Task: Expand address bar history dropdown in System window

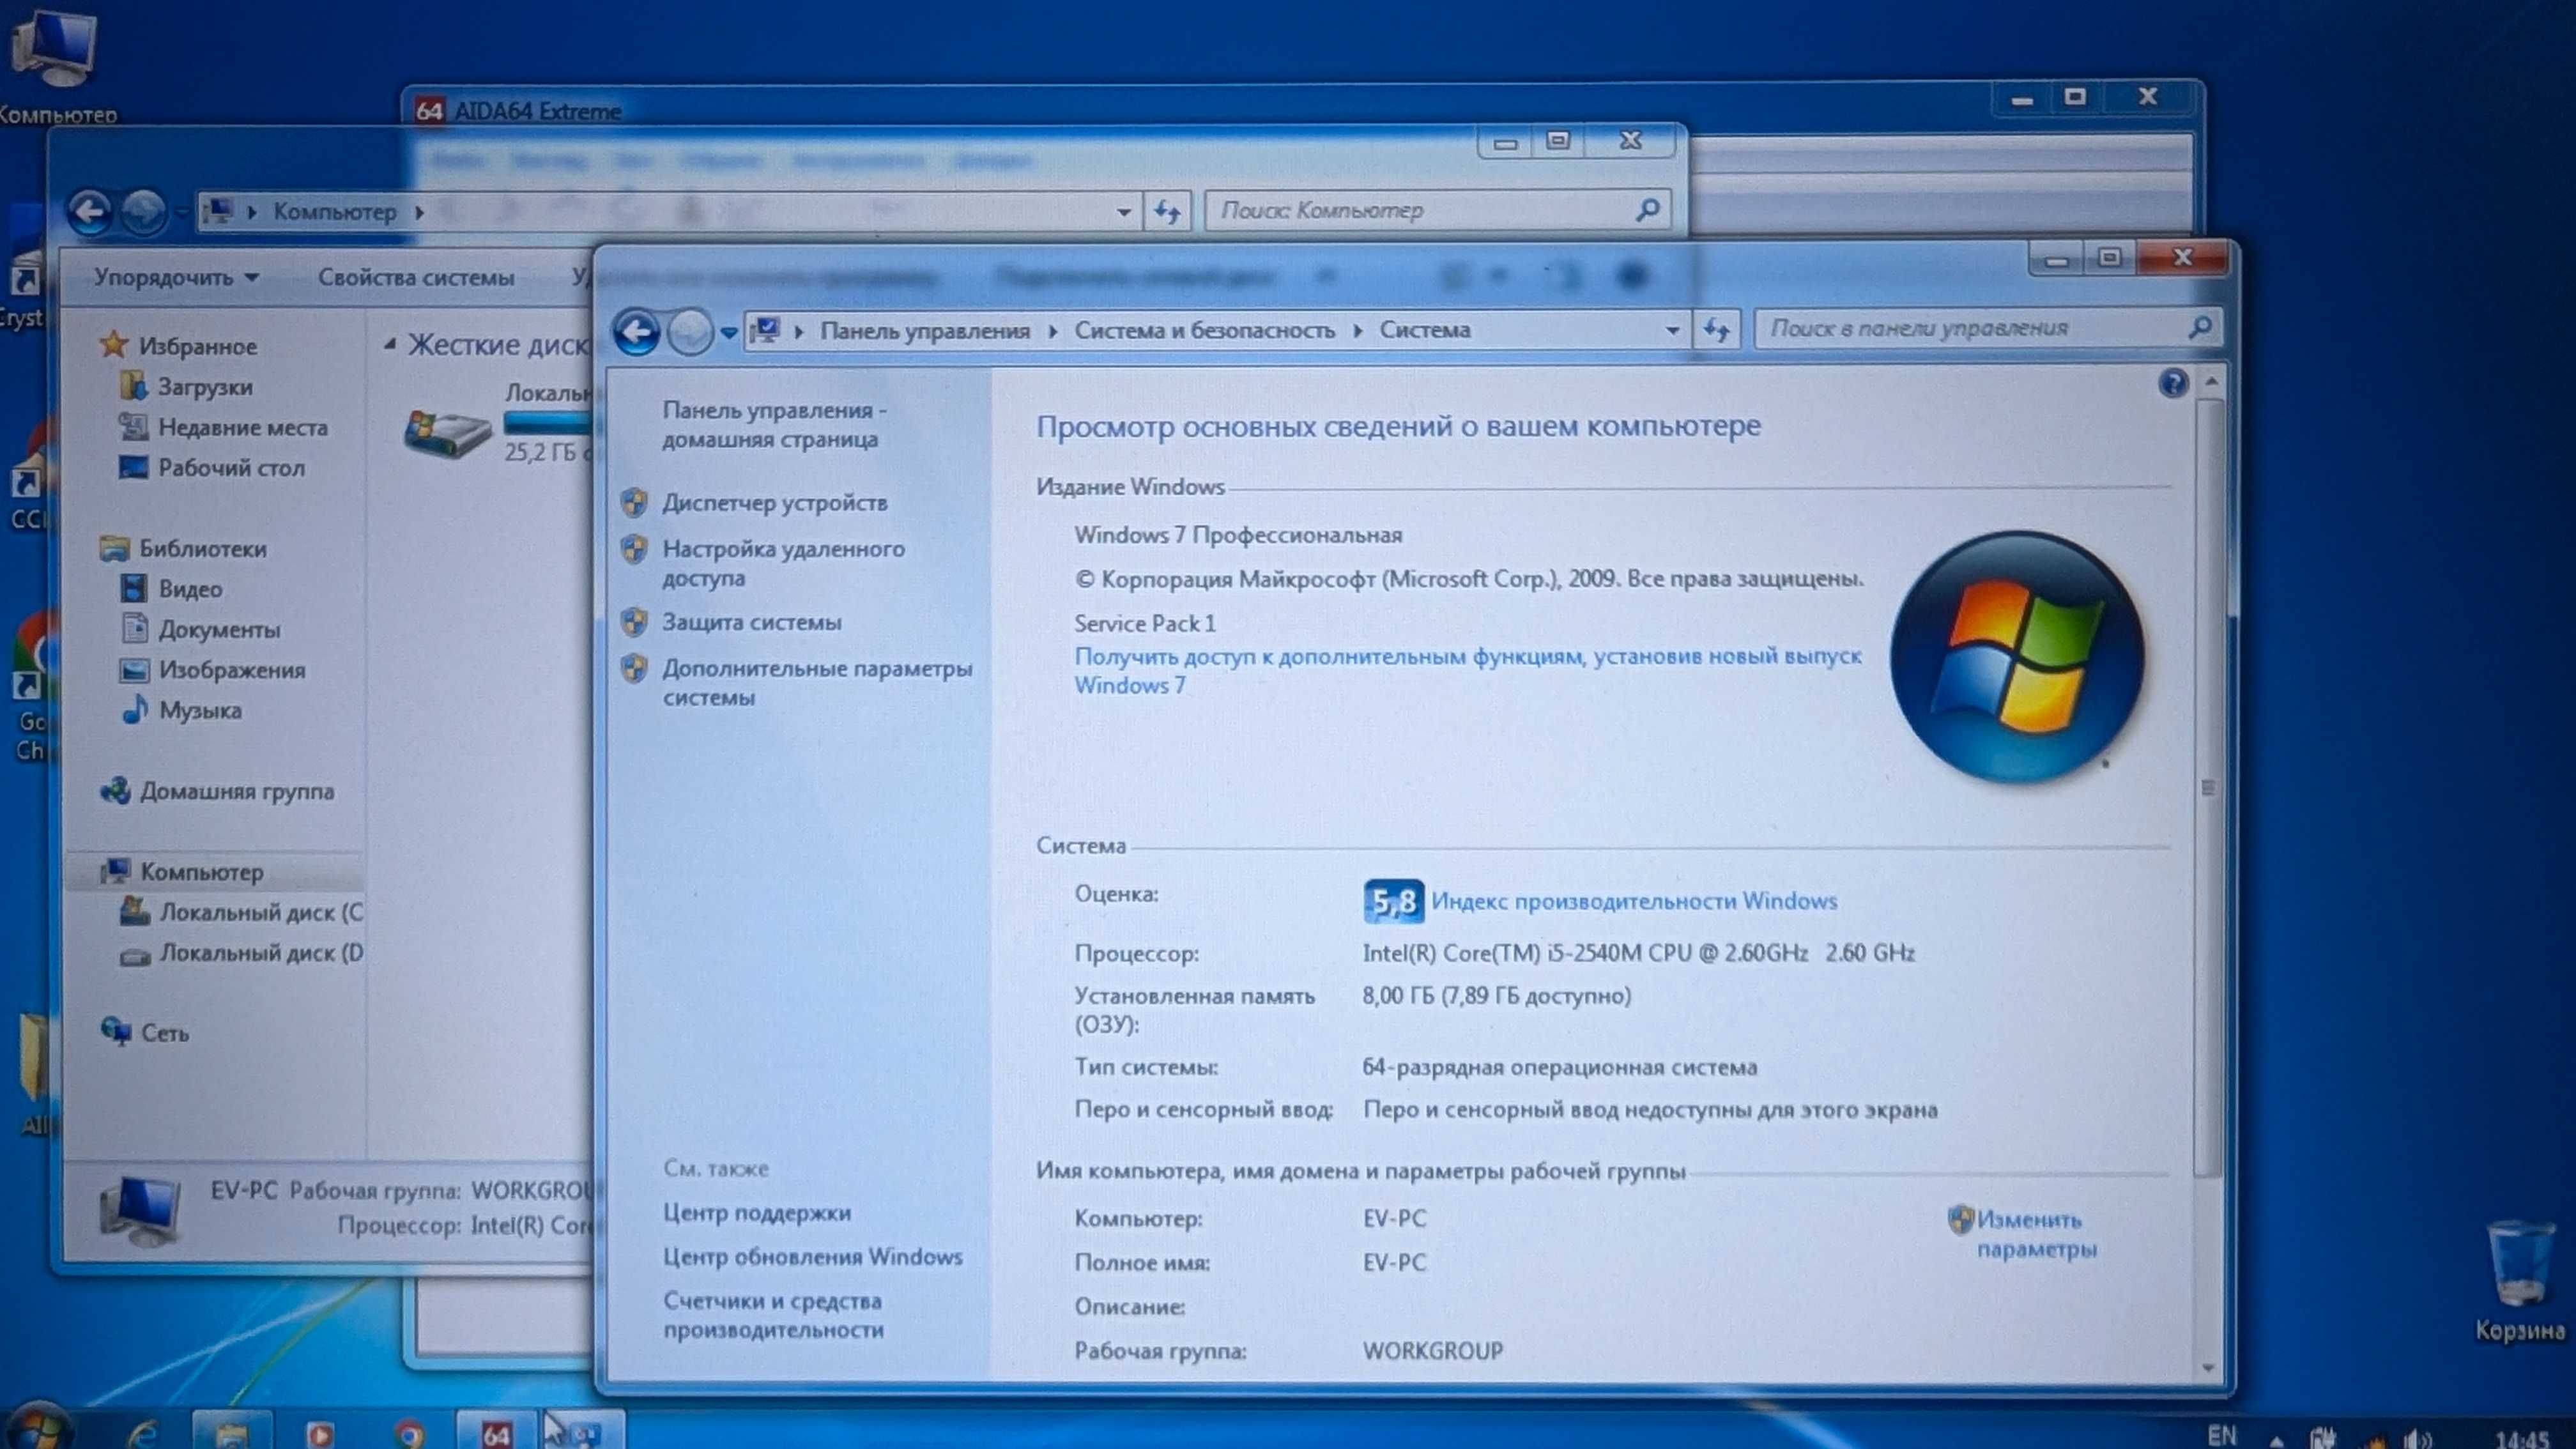Action: [x=1672, y=330]
